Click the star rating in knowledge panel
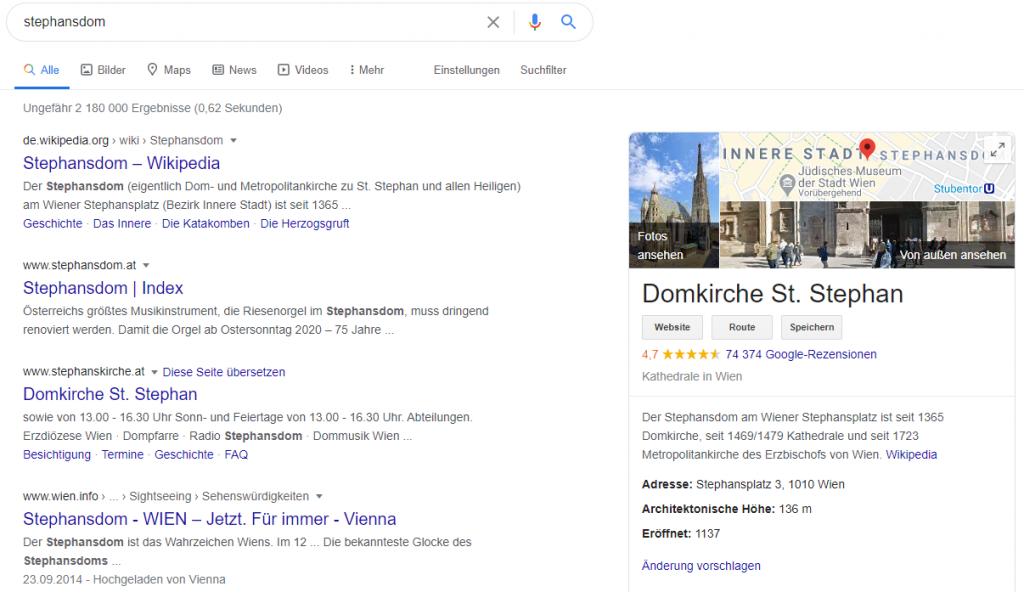The width and height of the screenshot is (1024, 592). (691, 354)
